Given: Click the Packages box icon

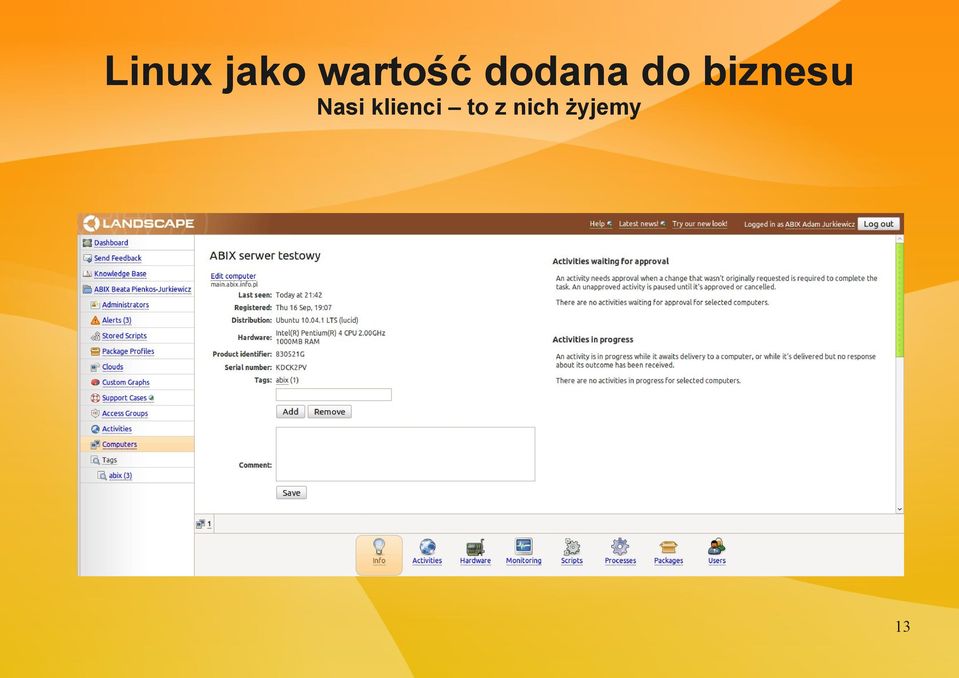Looking at the screenshot, I should click(x=668, y=547).
